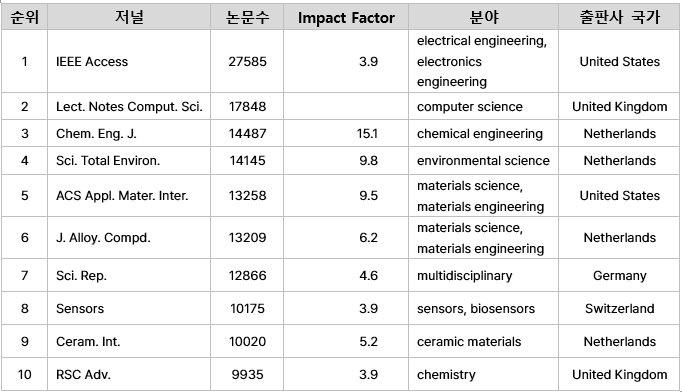Screen dimensions: 682x392
Task: Click the 분야 column header
Action: point(483,17)
